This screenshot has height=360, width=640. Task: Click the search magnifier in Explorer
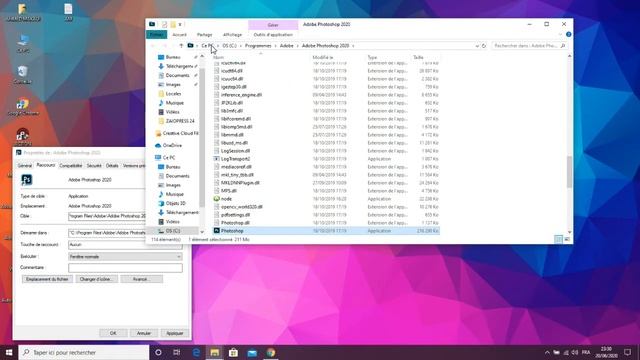pyautogui.click(x=563, y=46)
